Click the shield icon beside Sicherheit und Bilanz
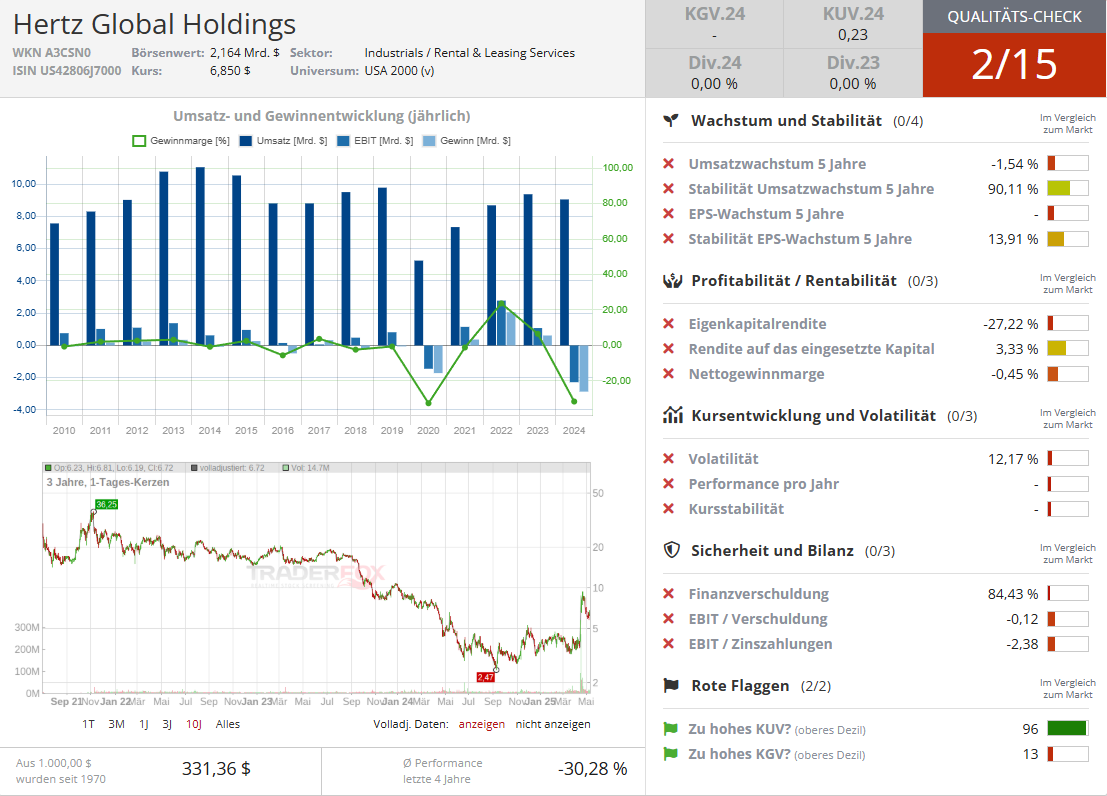The height and width of the screenshot is (796, 1107). click(671, 550)
